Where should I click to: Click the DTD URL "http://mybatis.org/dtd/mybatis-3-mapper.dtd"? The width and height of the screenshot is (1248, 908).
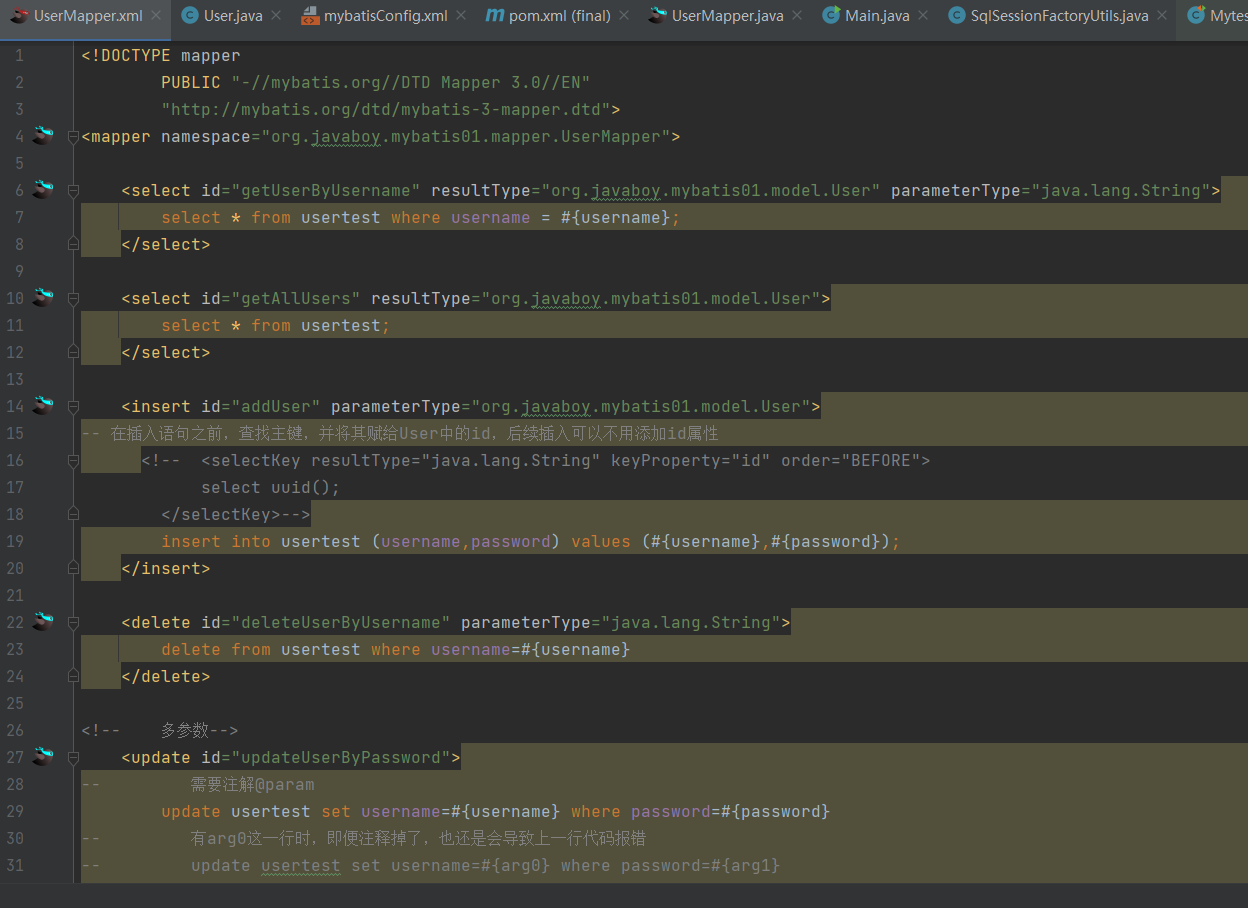(386, 109)
